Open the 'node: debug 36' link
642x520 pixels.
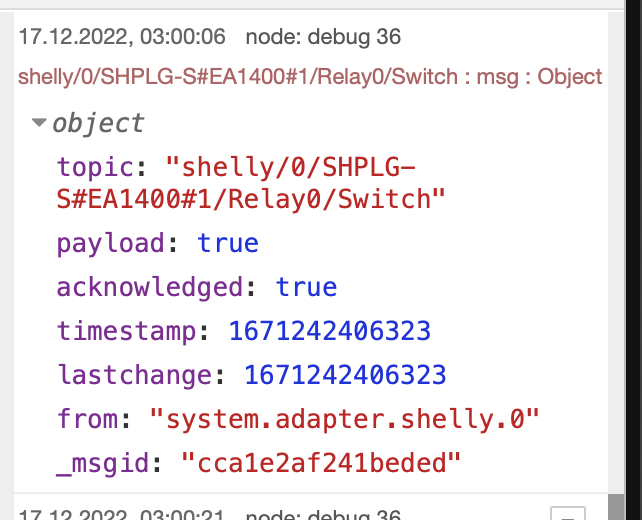[323, 37]
